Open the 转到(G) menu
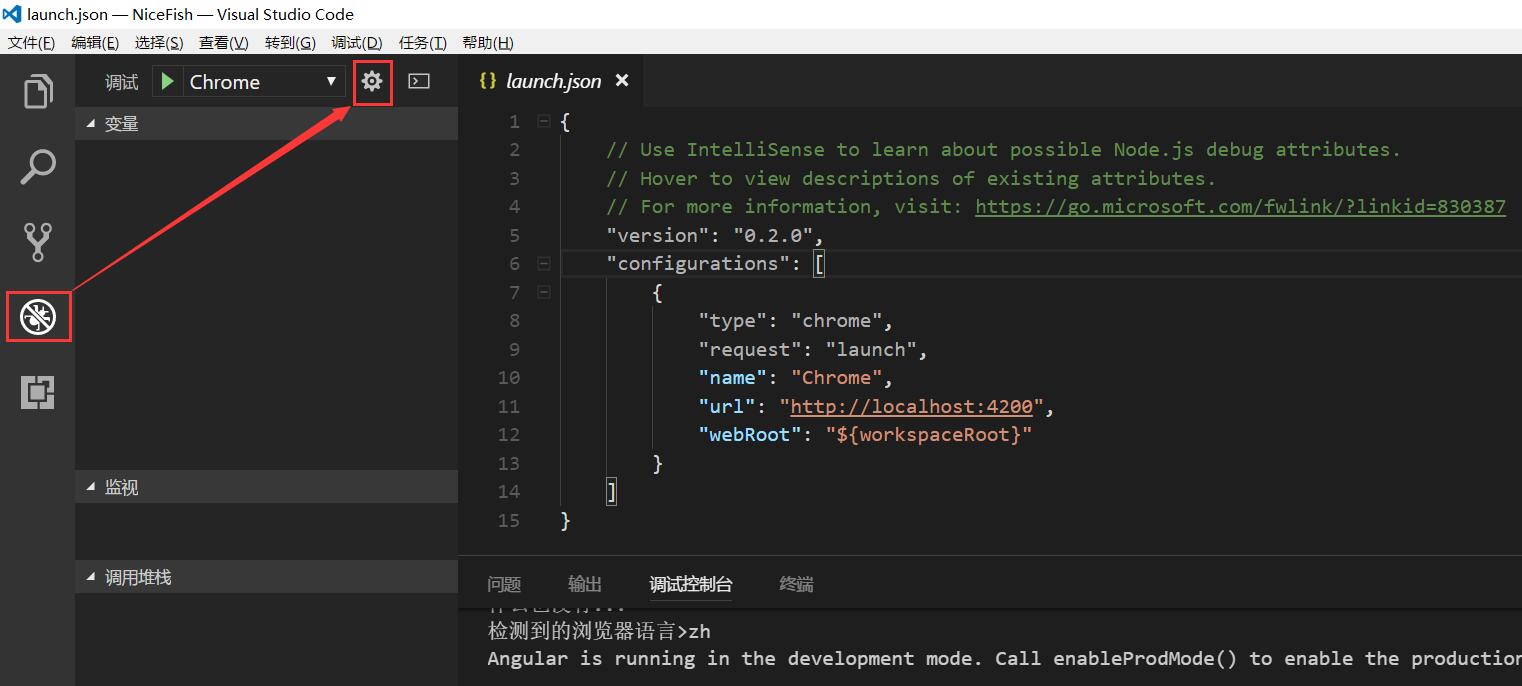Screen dimensions: 1522x686 coord(290,42)
